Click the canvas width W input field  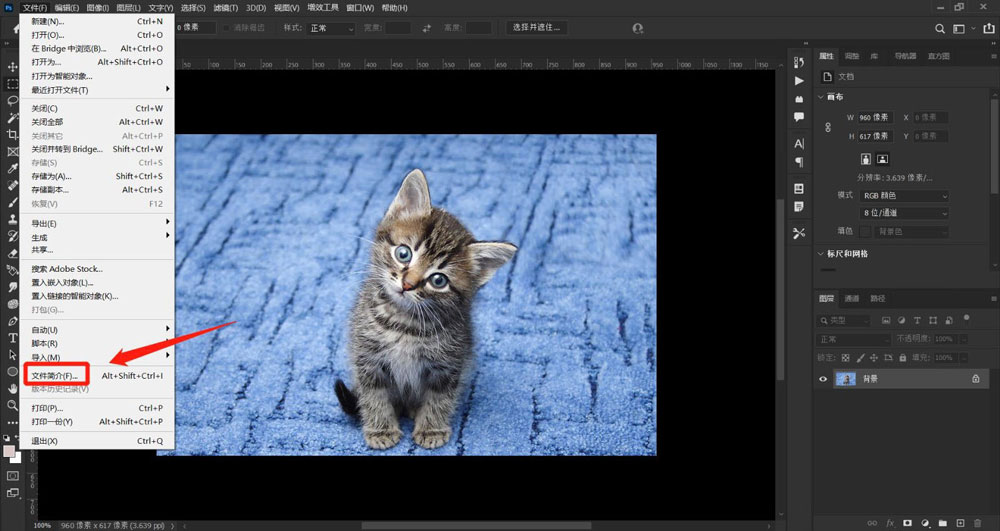pos(874,118)
